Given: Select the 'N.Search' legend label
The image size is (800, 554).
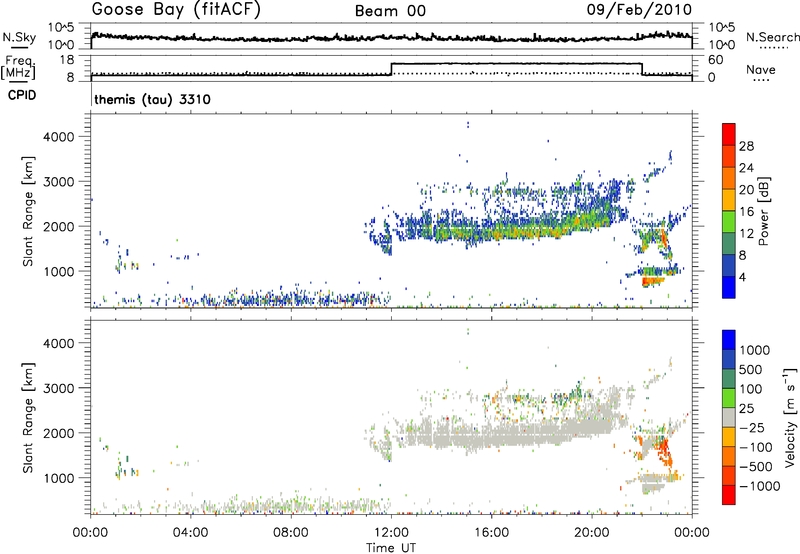Looking at the screenshot, I should click(772, 37).
